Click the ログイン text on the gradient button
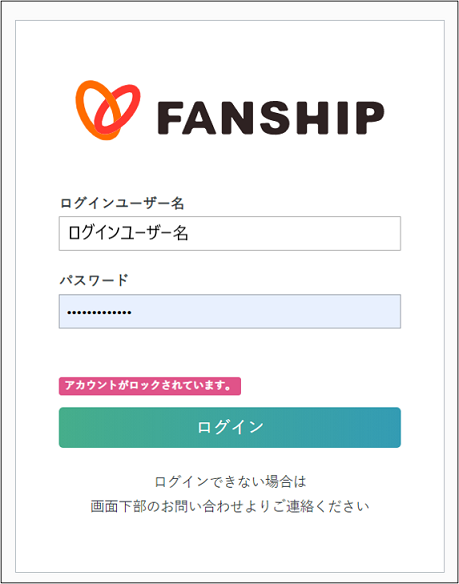This screenshot has width=459, height=584. click(x=230, y=427)
